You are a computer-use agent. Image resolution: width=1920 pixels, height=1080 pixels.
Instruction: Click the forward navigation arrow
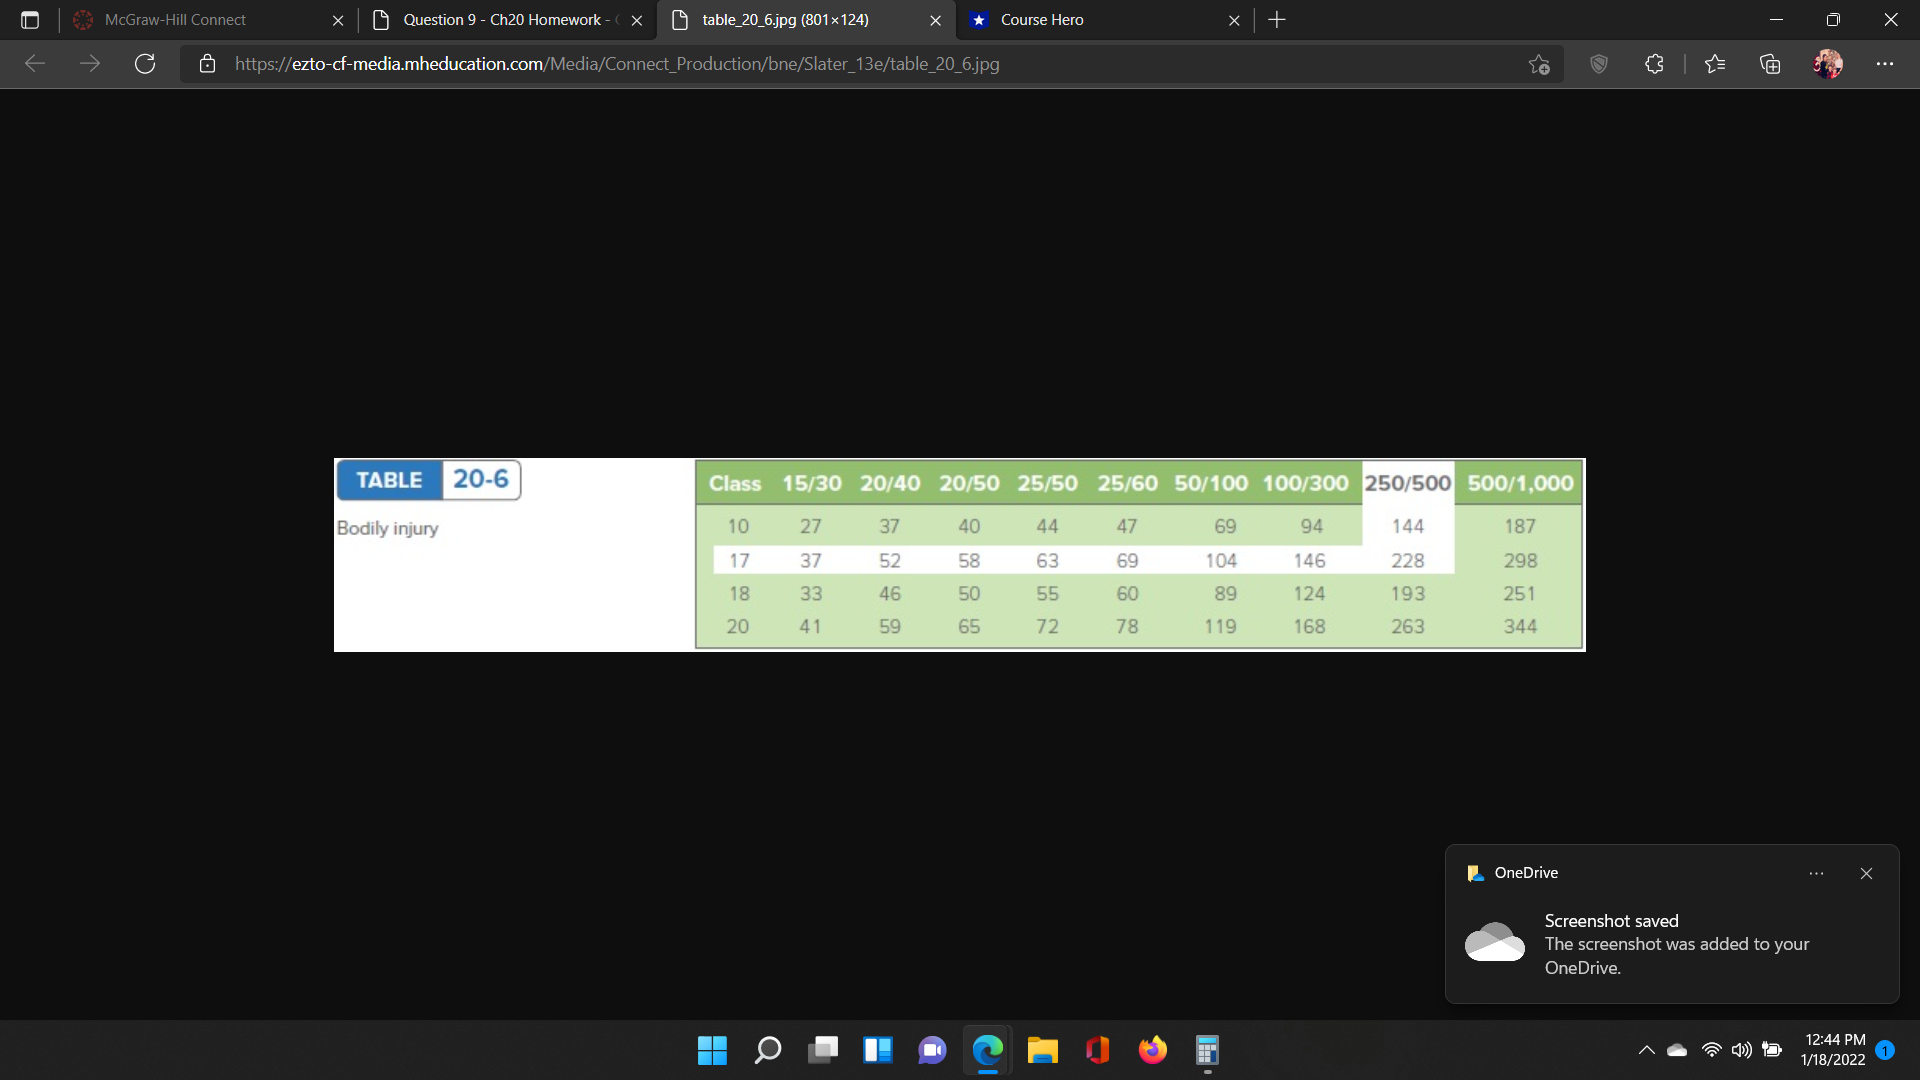click(90, 63)
